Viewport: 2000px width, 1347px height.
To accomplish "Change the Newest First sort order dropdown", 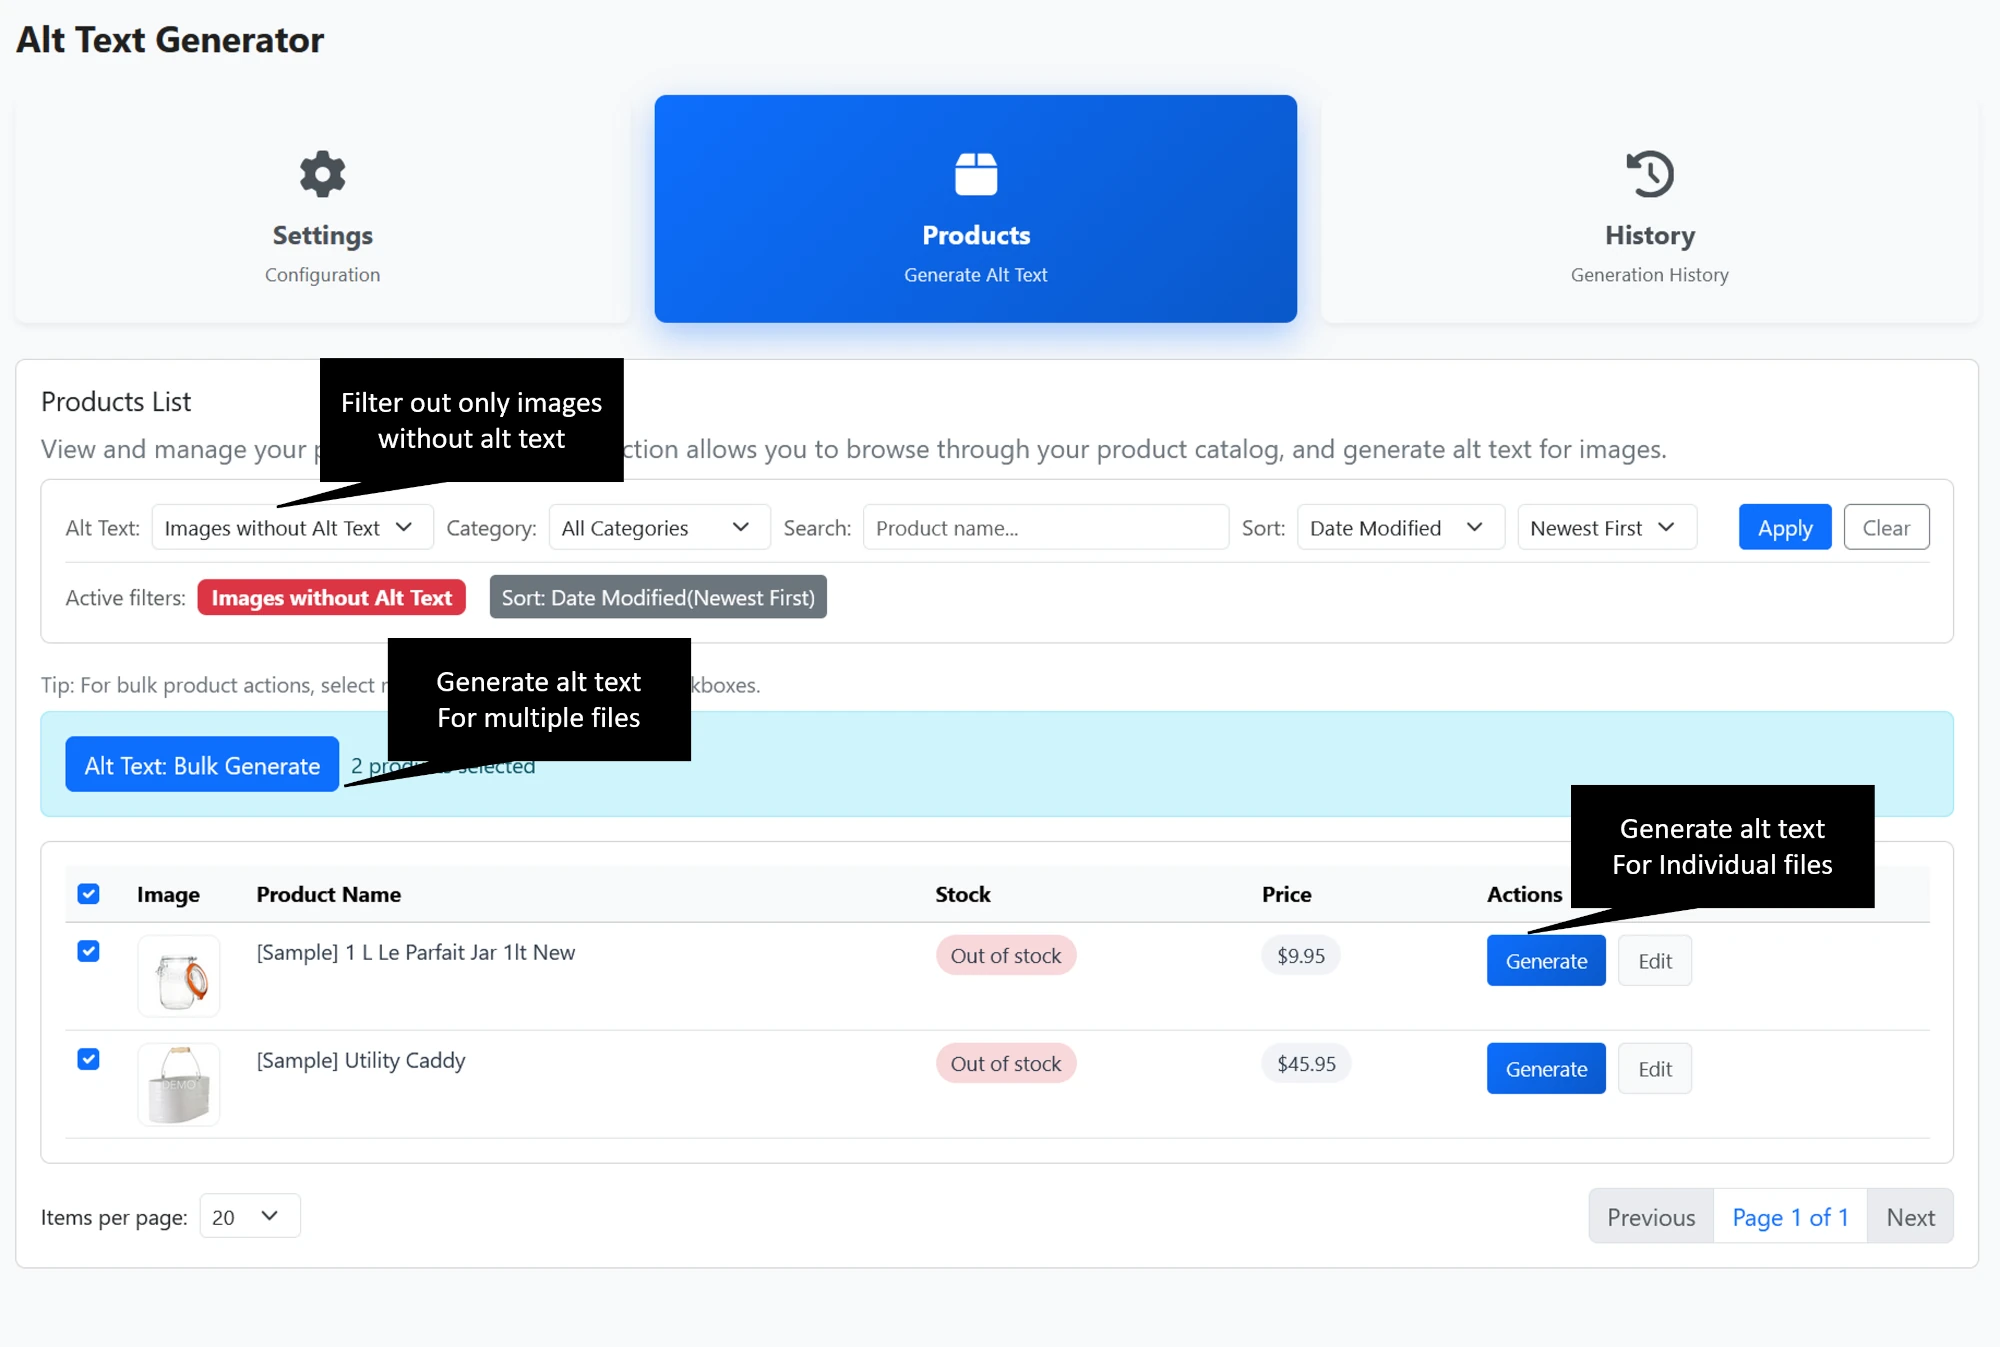I will 1605,527.
